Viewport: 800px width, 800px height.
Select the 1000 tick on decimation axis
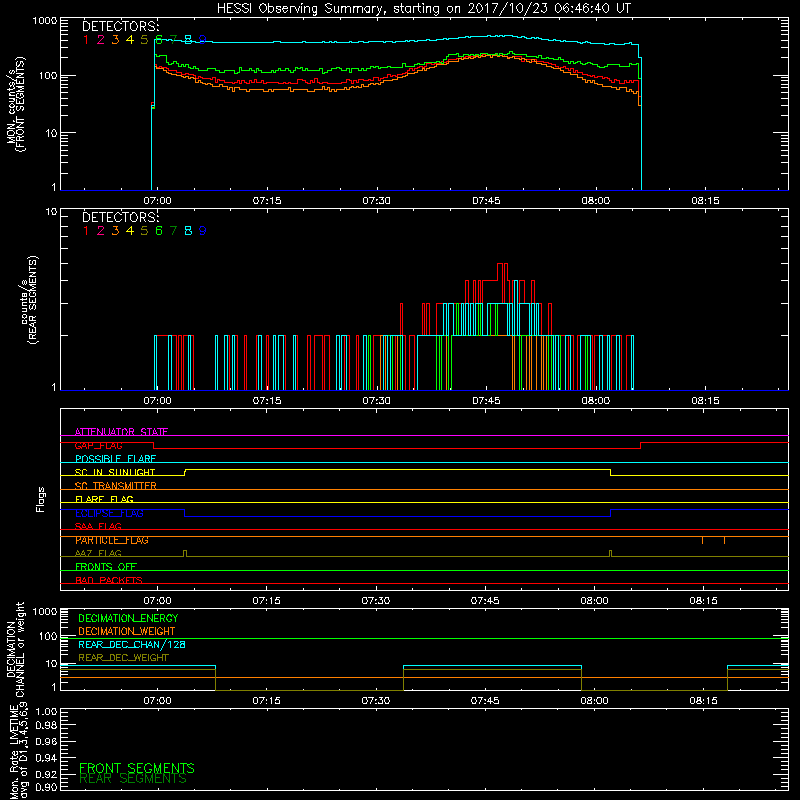(x=45, y=612)
